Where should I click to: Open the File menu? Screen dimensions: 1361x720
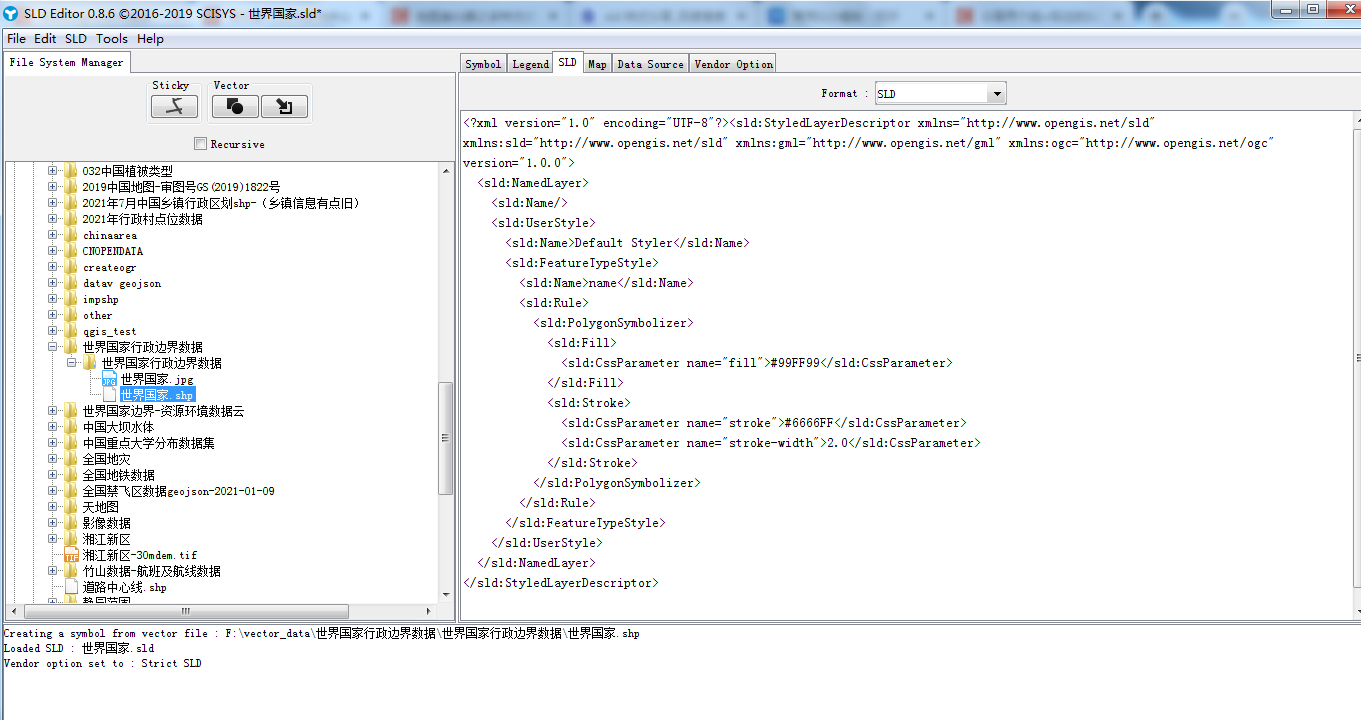click(16, 39)
